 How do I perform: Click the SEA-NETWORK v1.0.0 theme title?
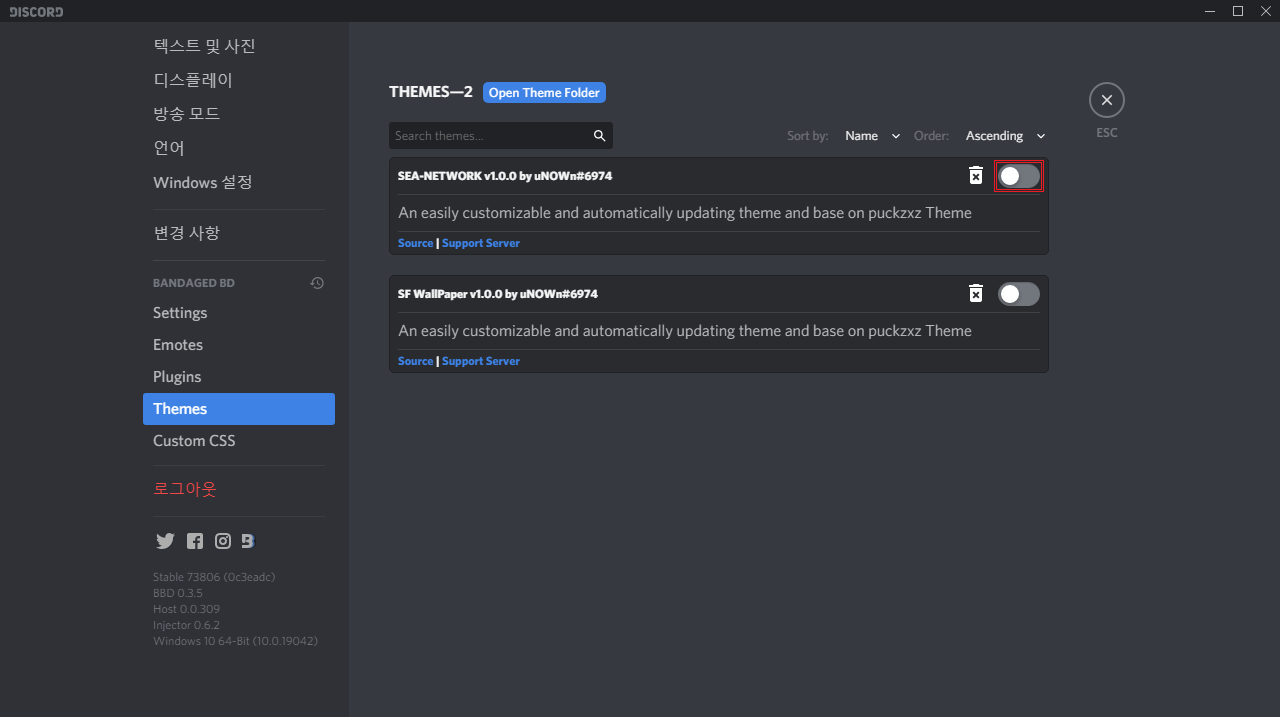(x=505, y=176)
